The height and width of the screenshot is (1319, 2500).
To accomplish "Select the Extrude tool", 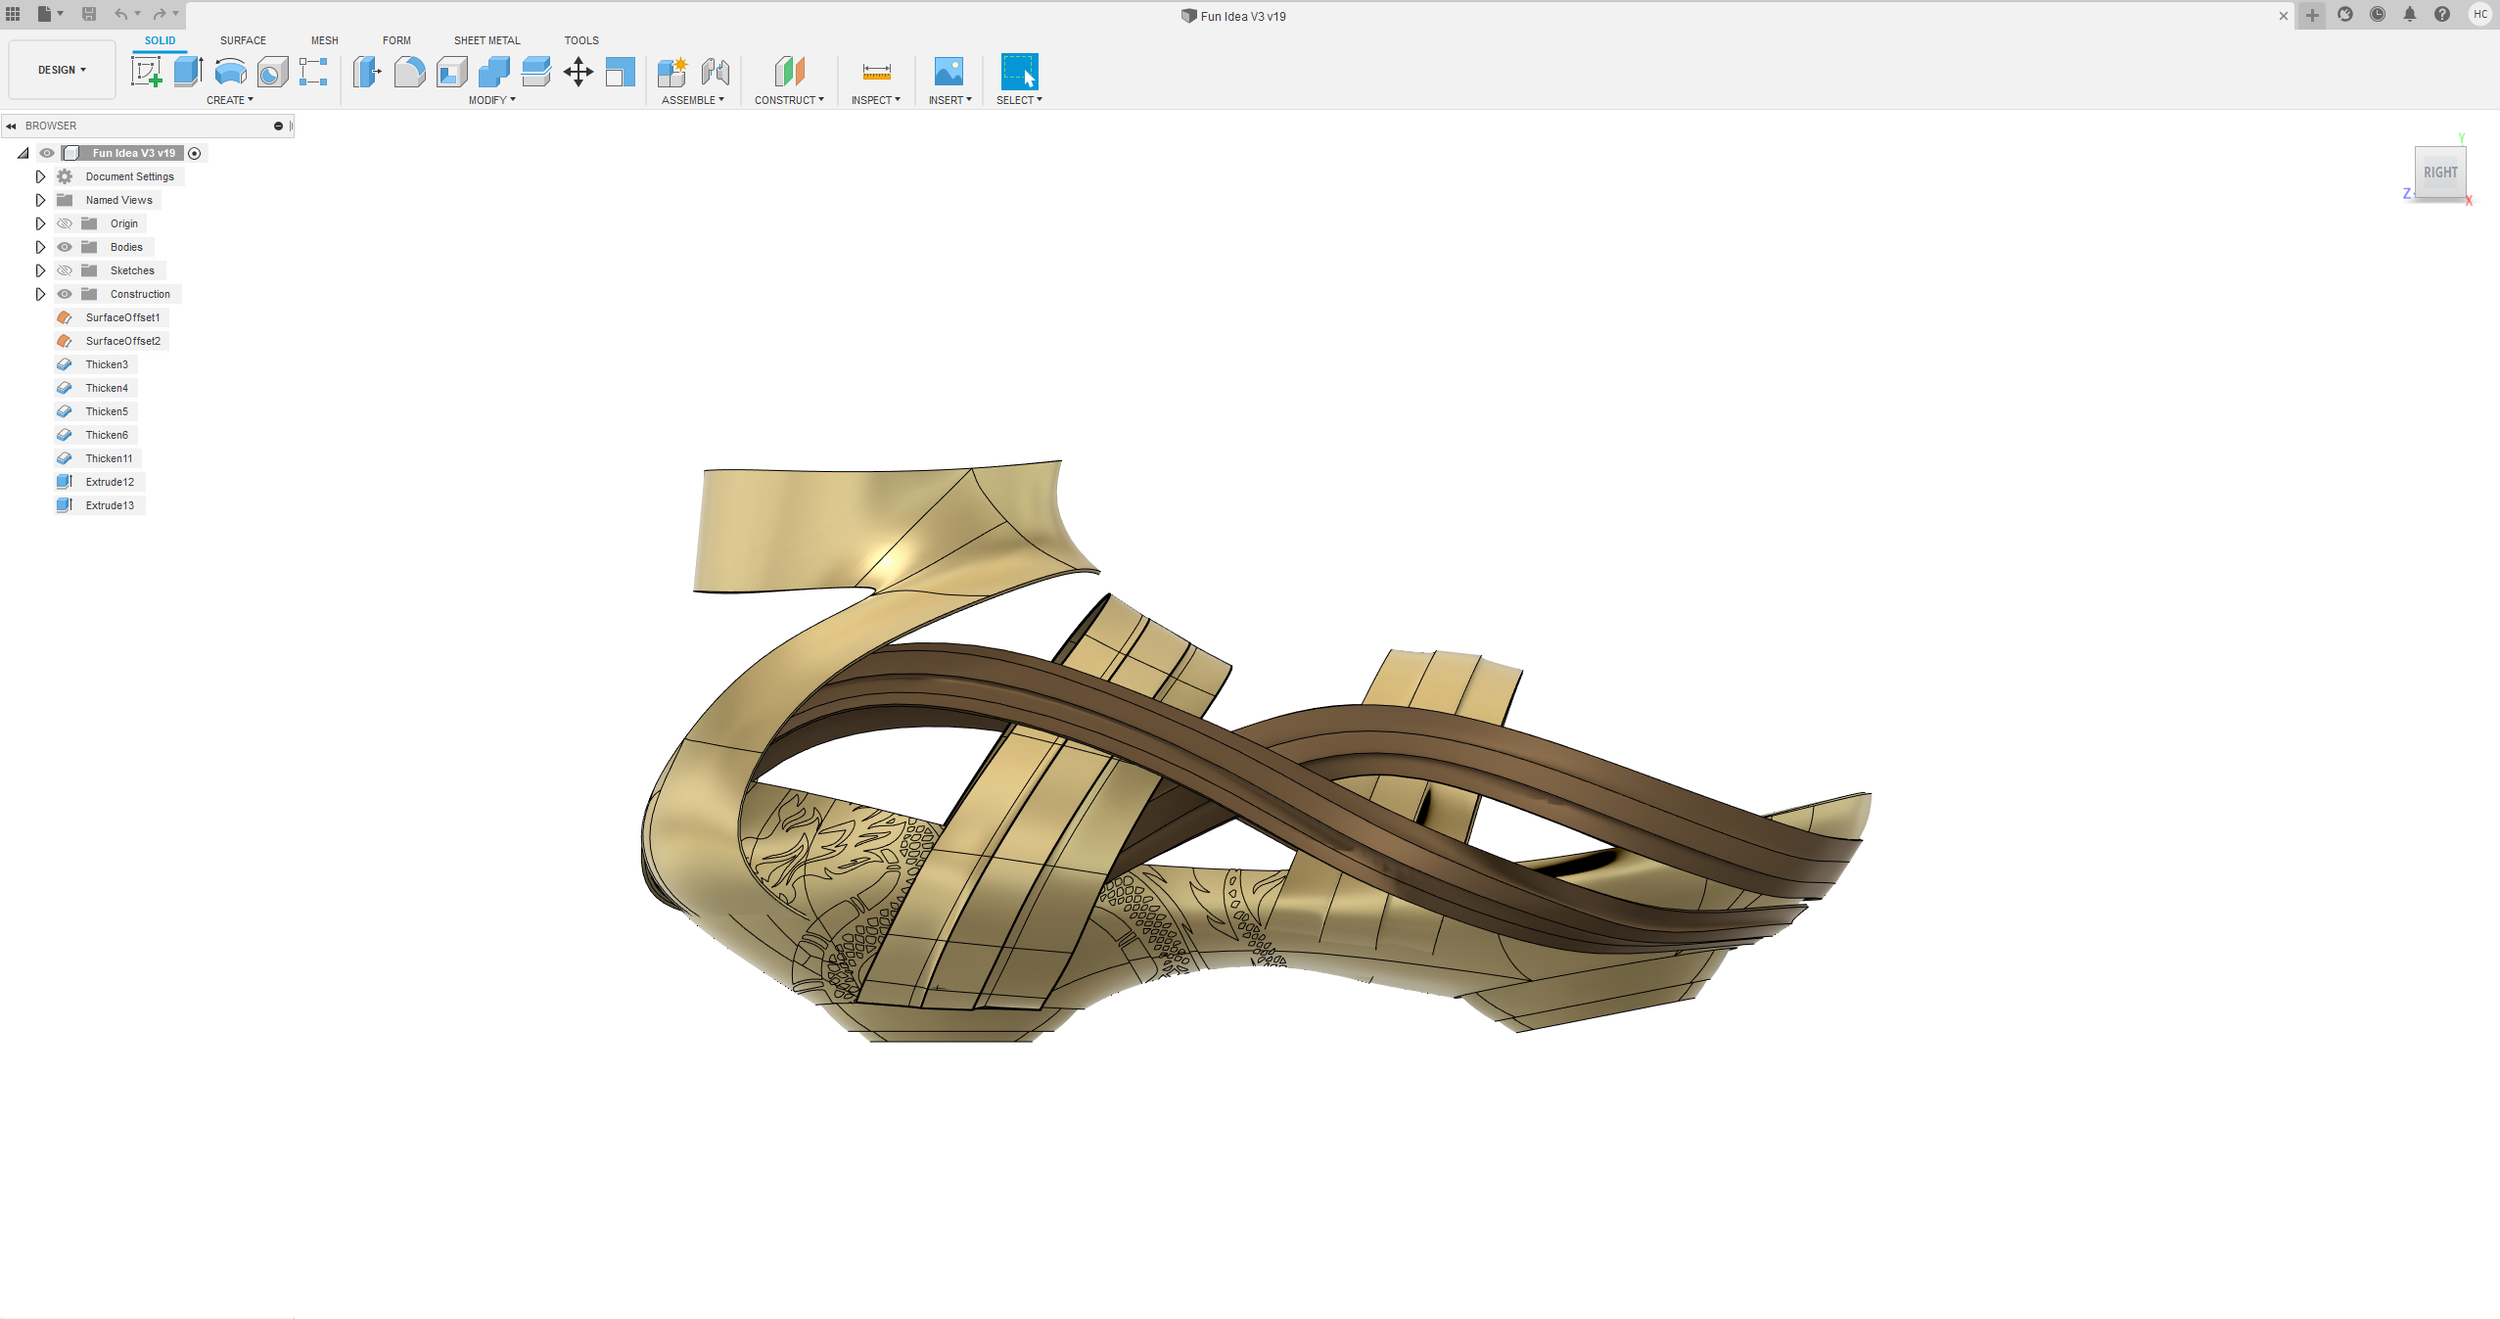I will click(188, 72).
